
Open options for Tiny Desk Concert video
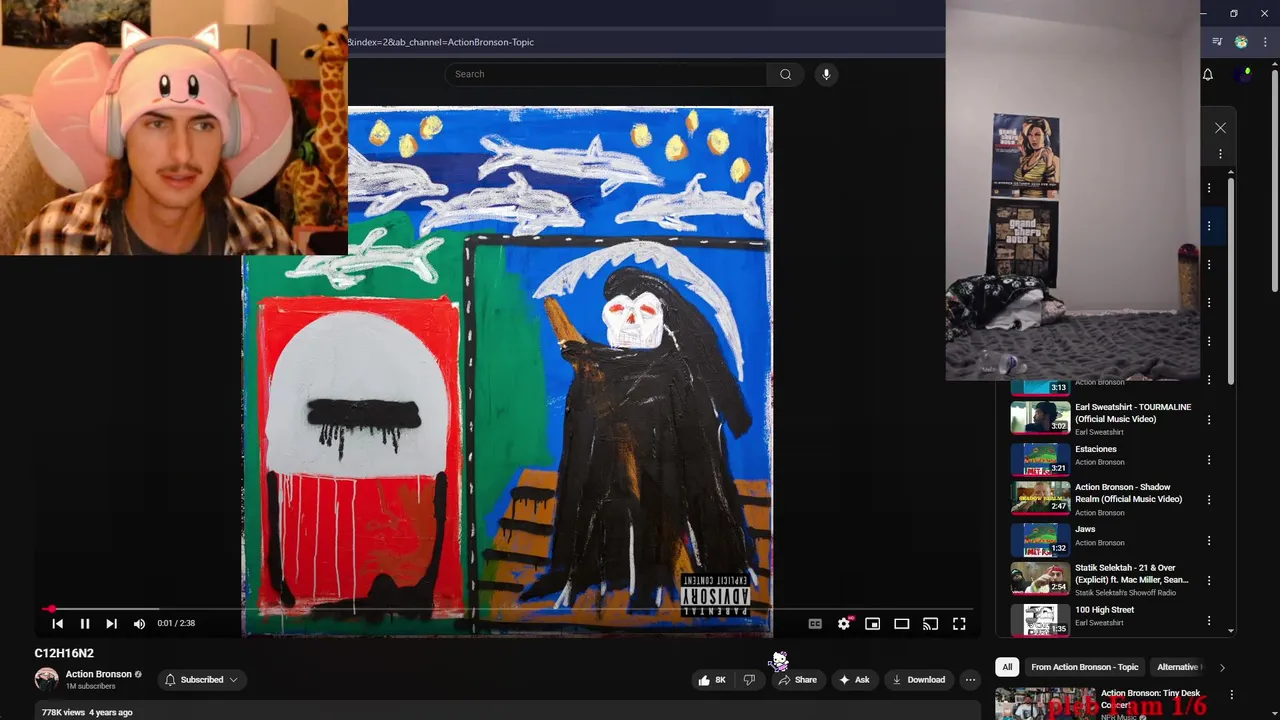pos(1231,694)
